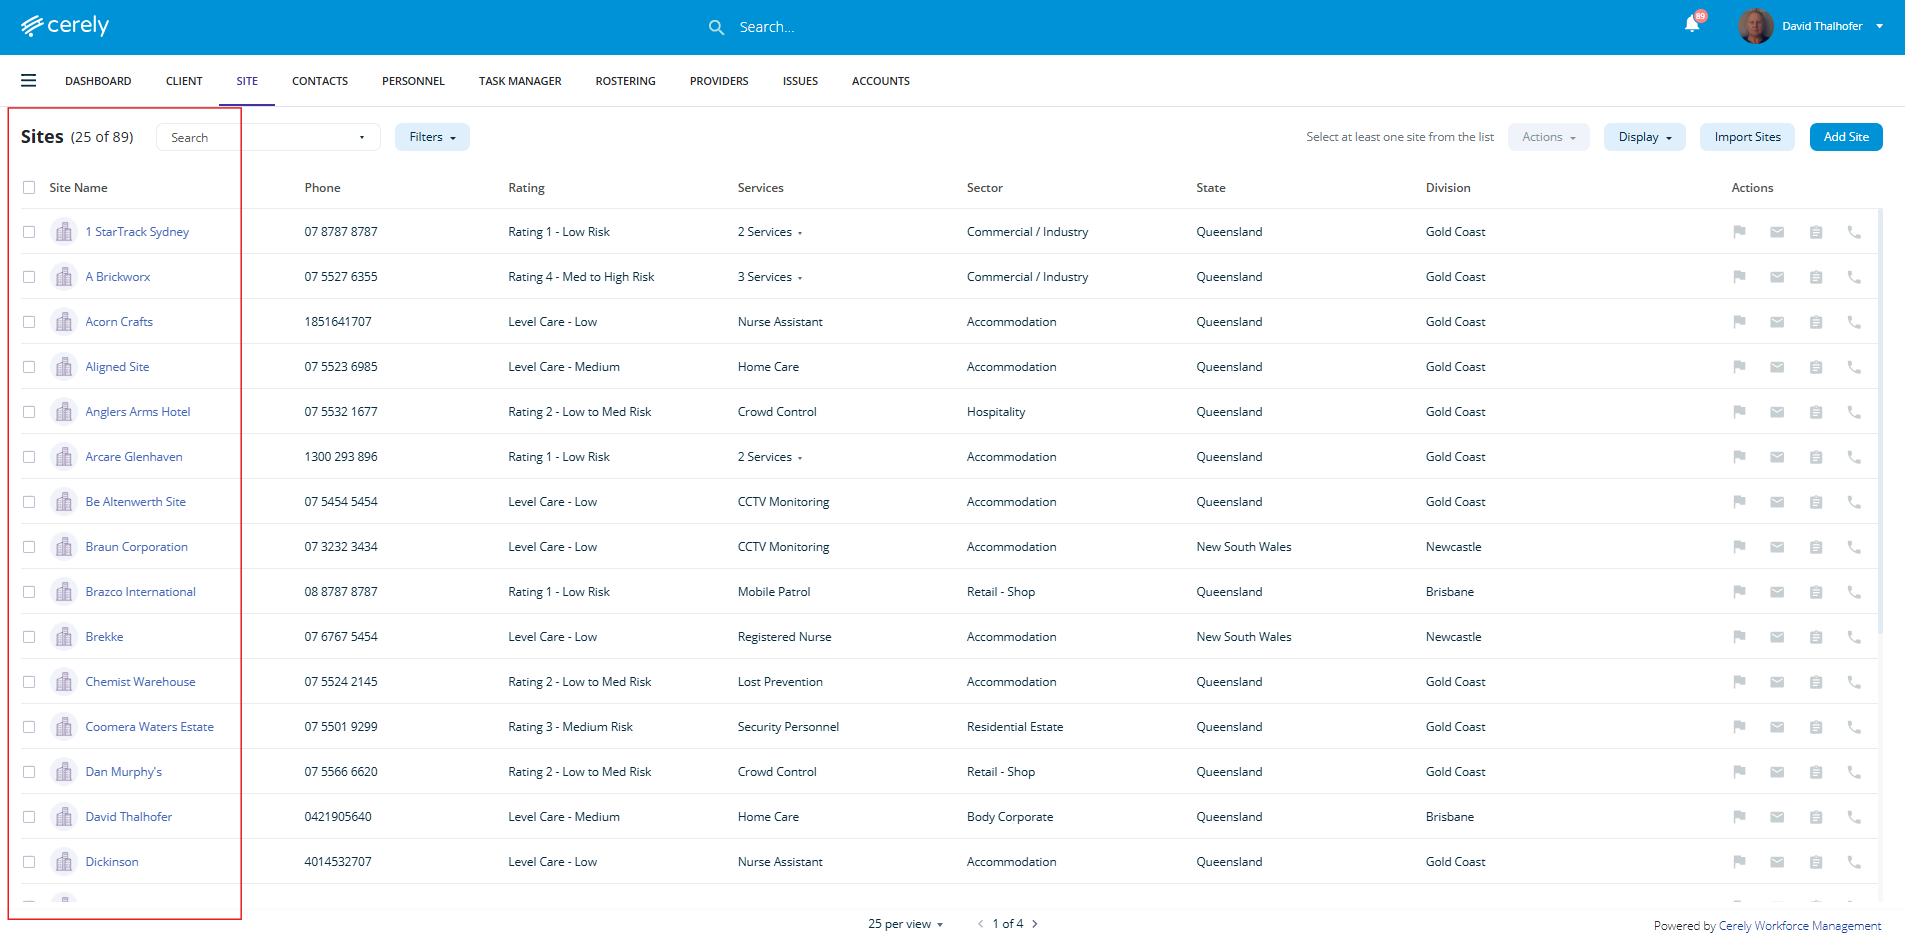Click the building icon beside 1 StarTrack Sydney
This screenshot has width=1905, height=937.
tap(64, 232)
